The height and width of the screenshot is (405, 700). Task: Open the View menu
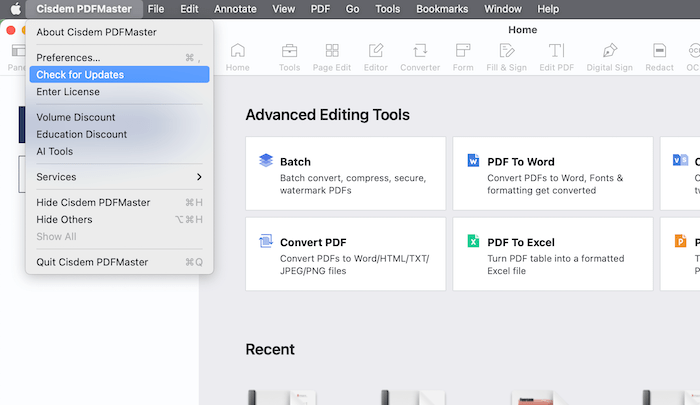click(x=283, y=9)
